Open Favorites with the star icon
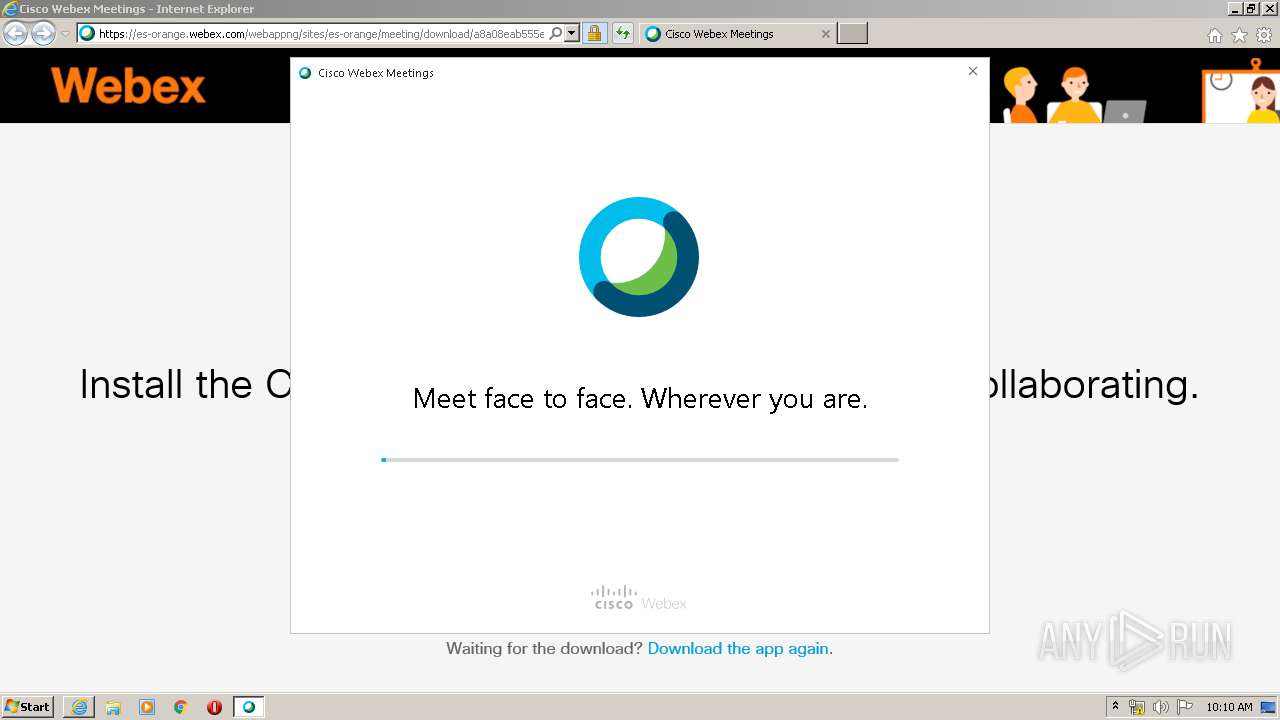 (x=1239, y=35)
